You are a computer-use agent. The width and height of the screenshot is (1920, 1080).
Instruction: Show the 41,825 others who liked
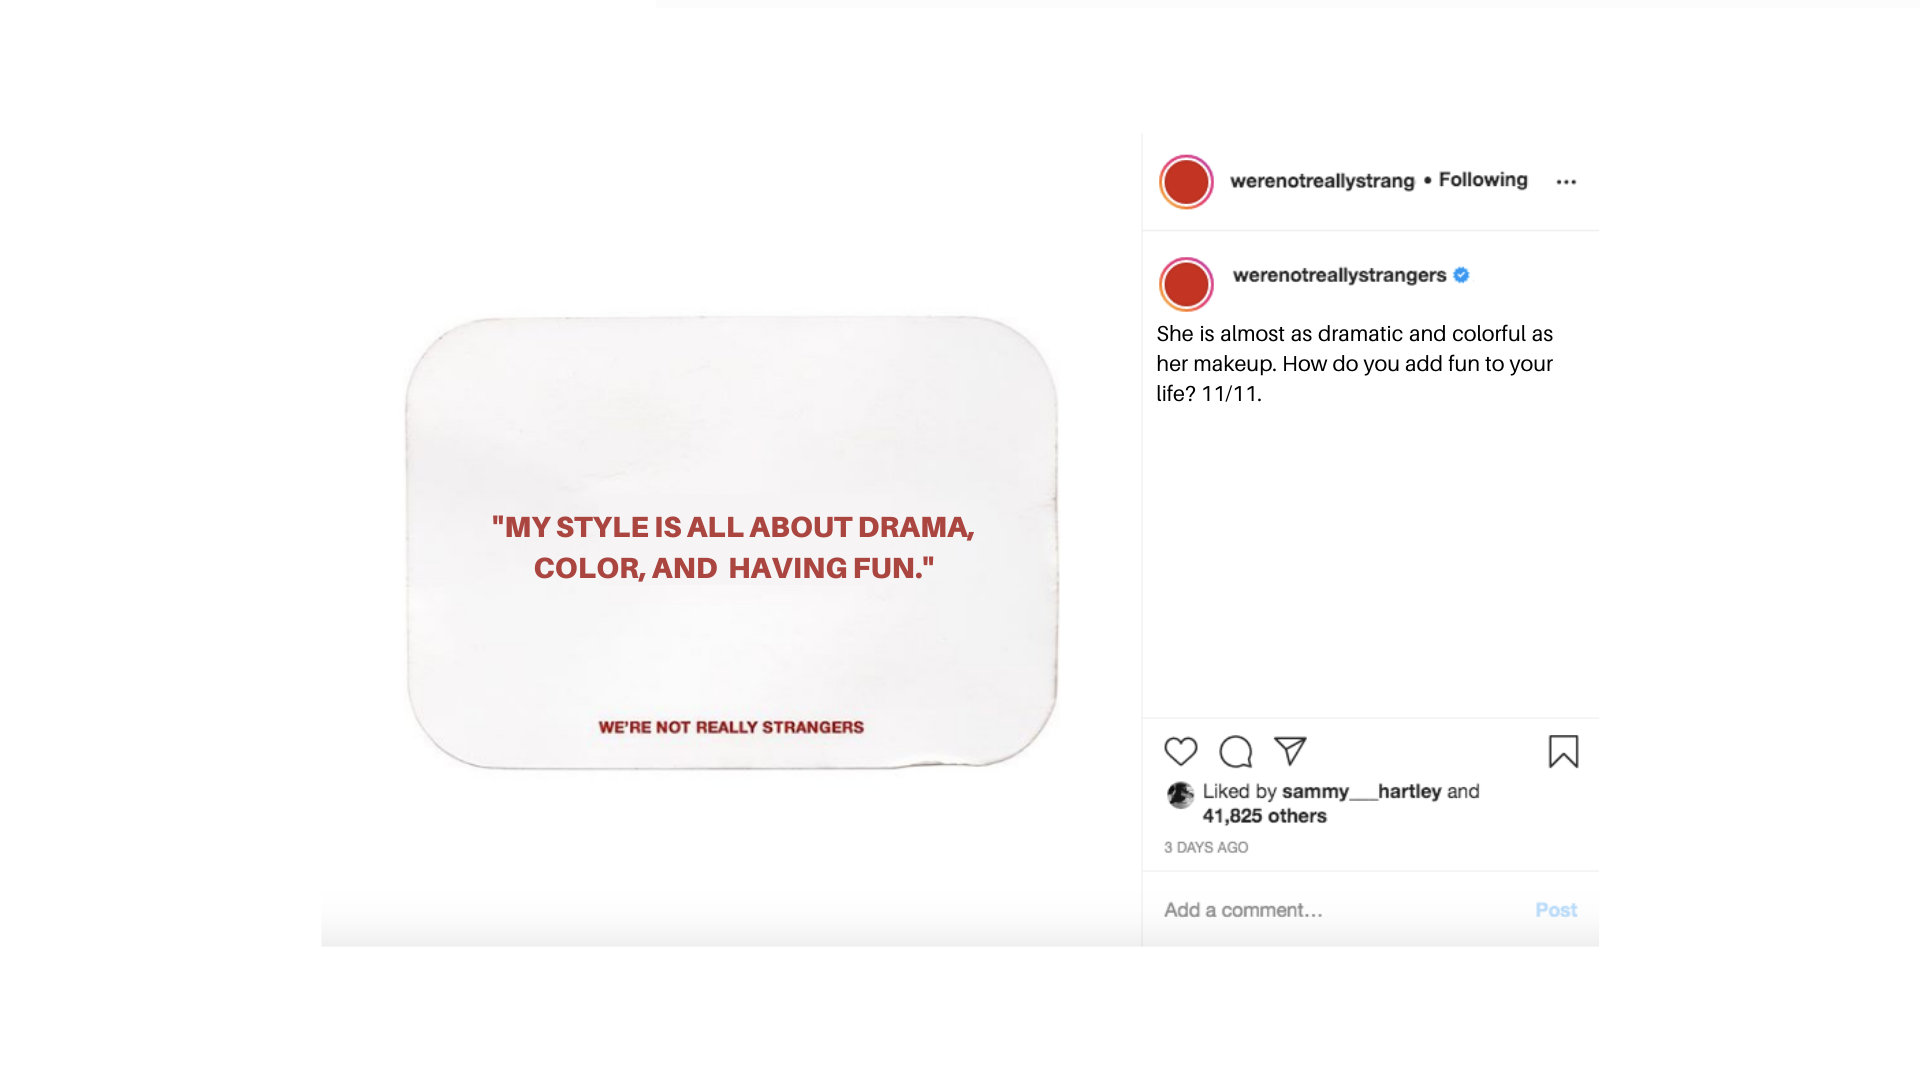(x=1264, y=816)
